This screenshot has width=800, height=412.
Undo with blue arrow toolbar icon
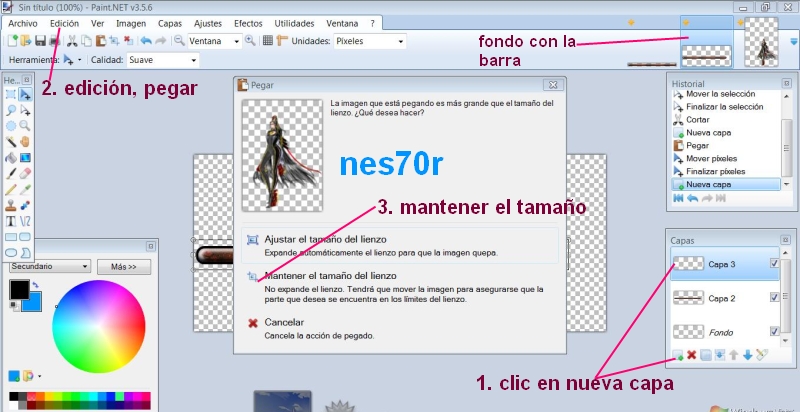pos(146,41)
